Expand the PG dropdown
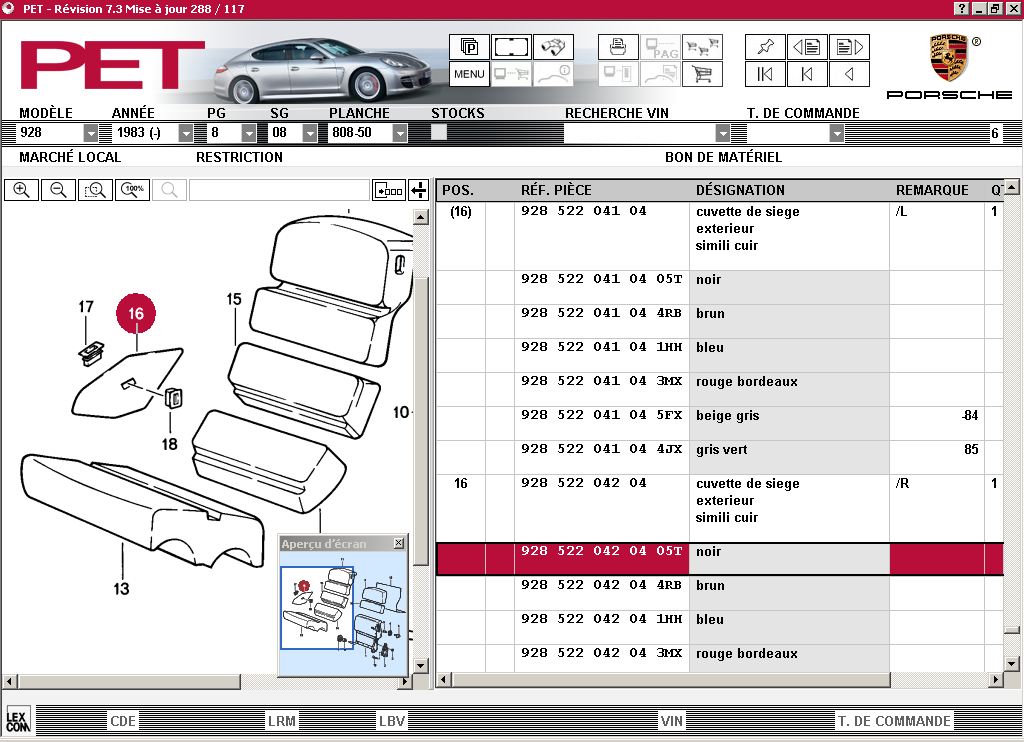 pos(249,133)
